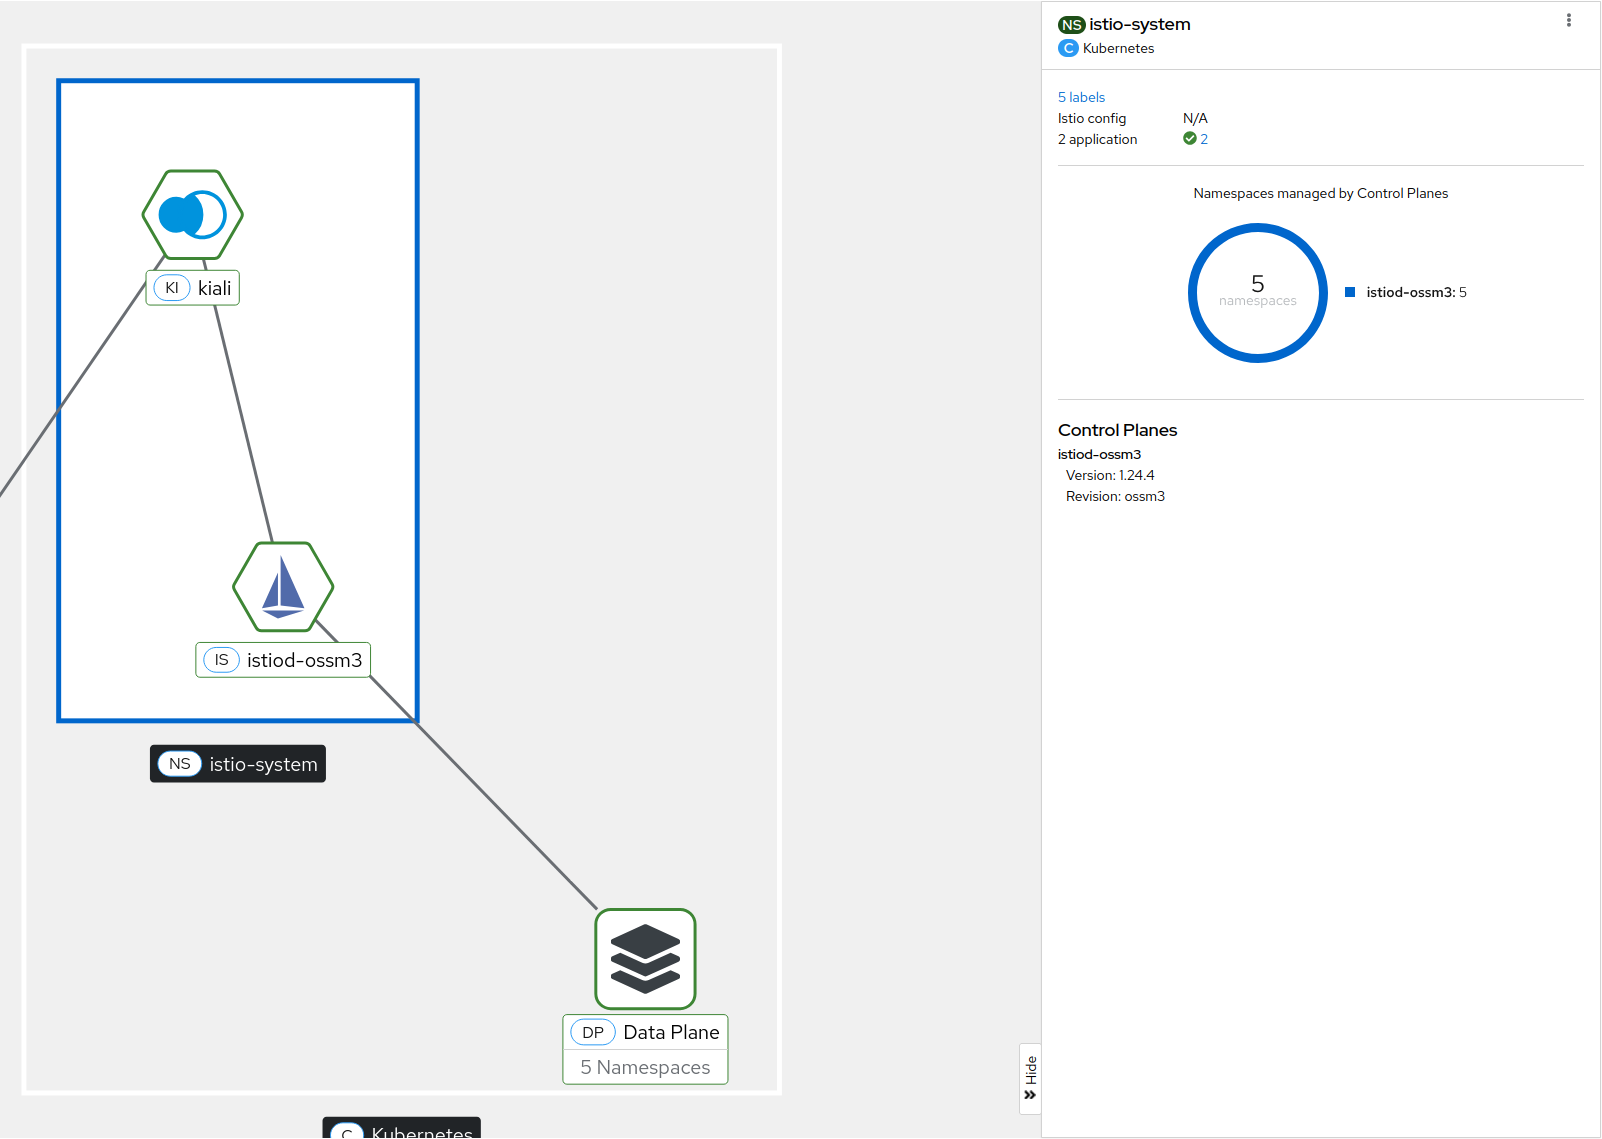
Task: Expand the 5 labels link
Action: [x=1081, y=97]
